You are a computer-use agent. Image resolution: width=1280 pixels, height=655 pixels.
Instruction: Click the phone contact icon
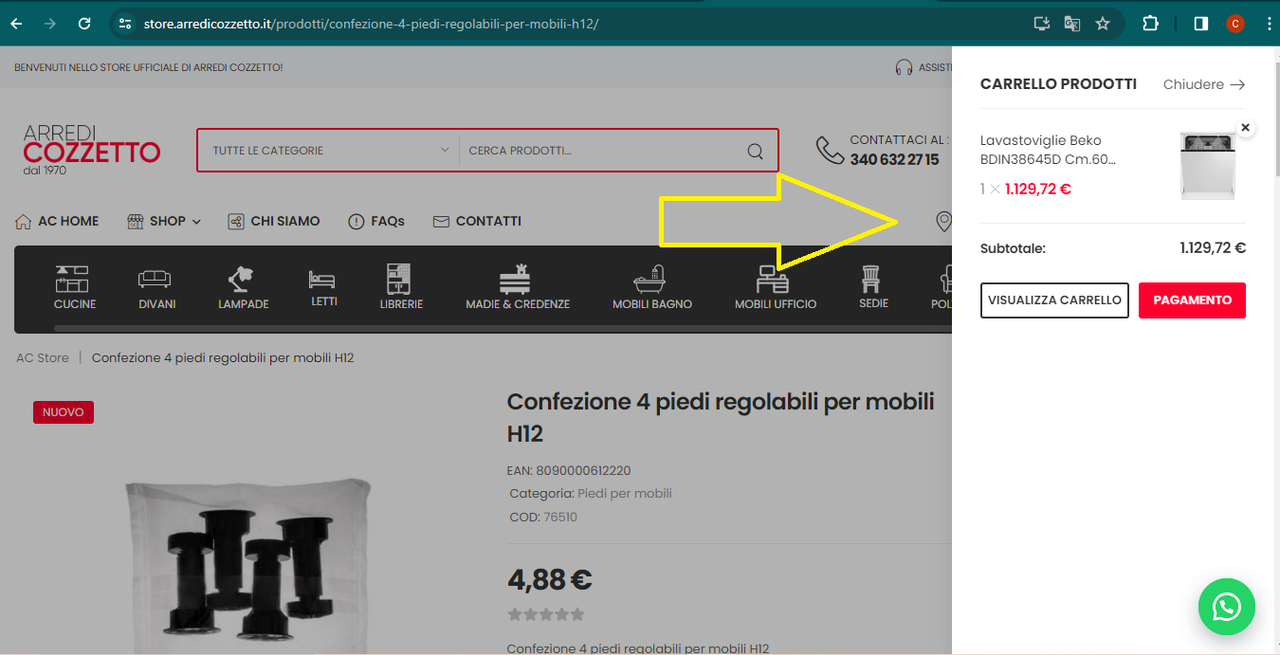coord(830,150)
